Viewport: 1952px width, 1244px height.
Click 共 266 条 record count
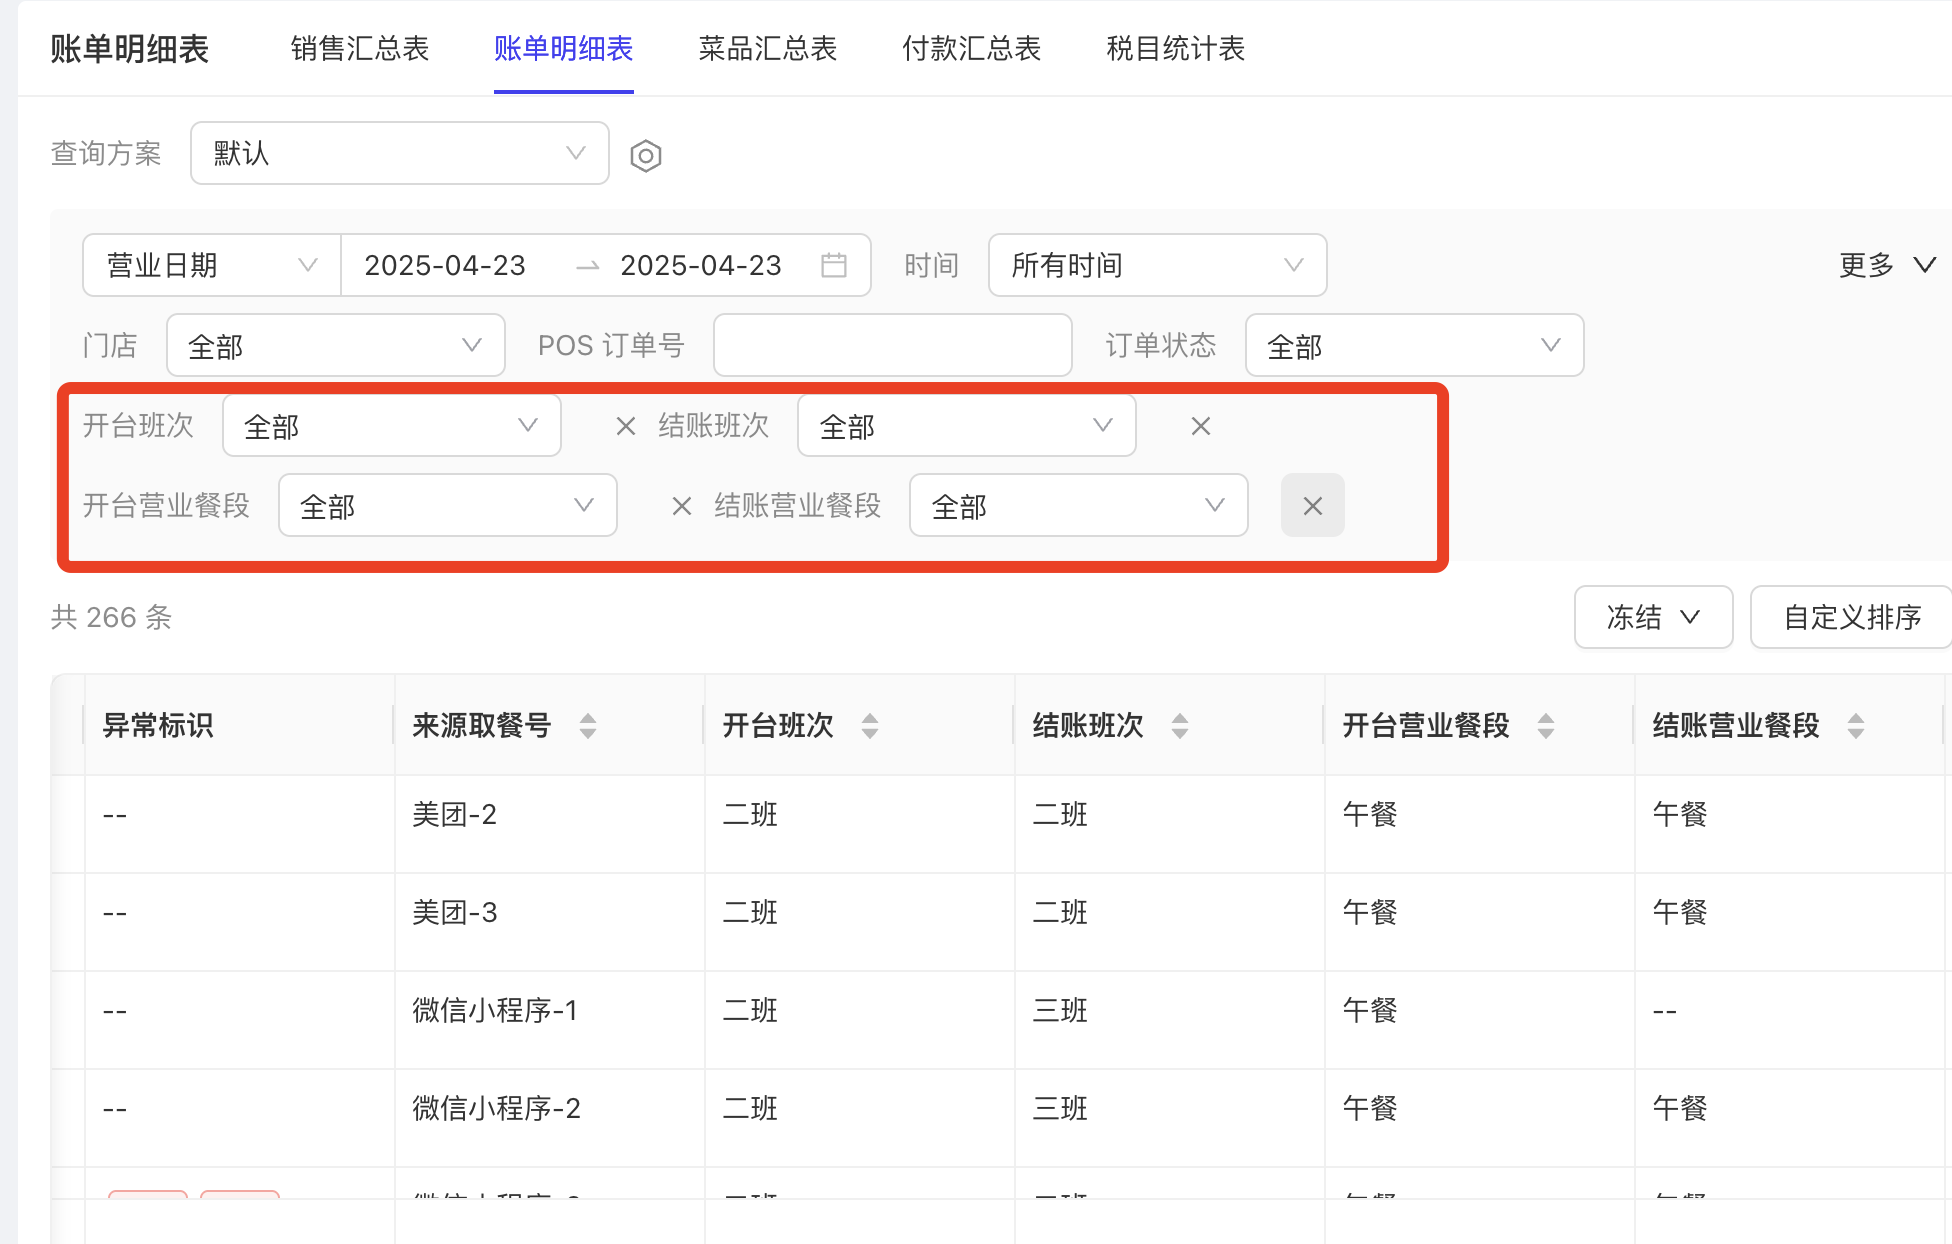tap(112, 617)
